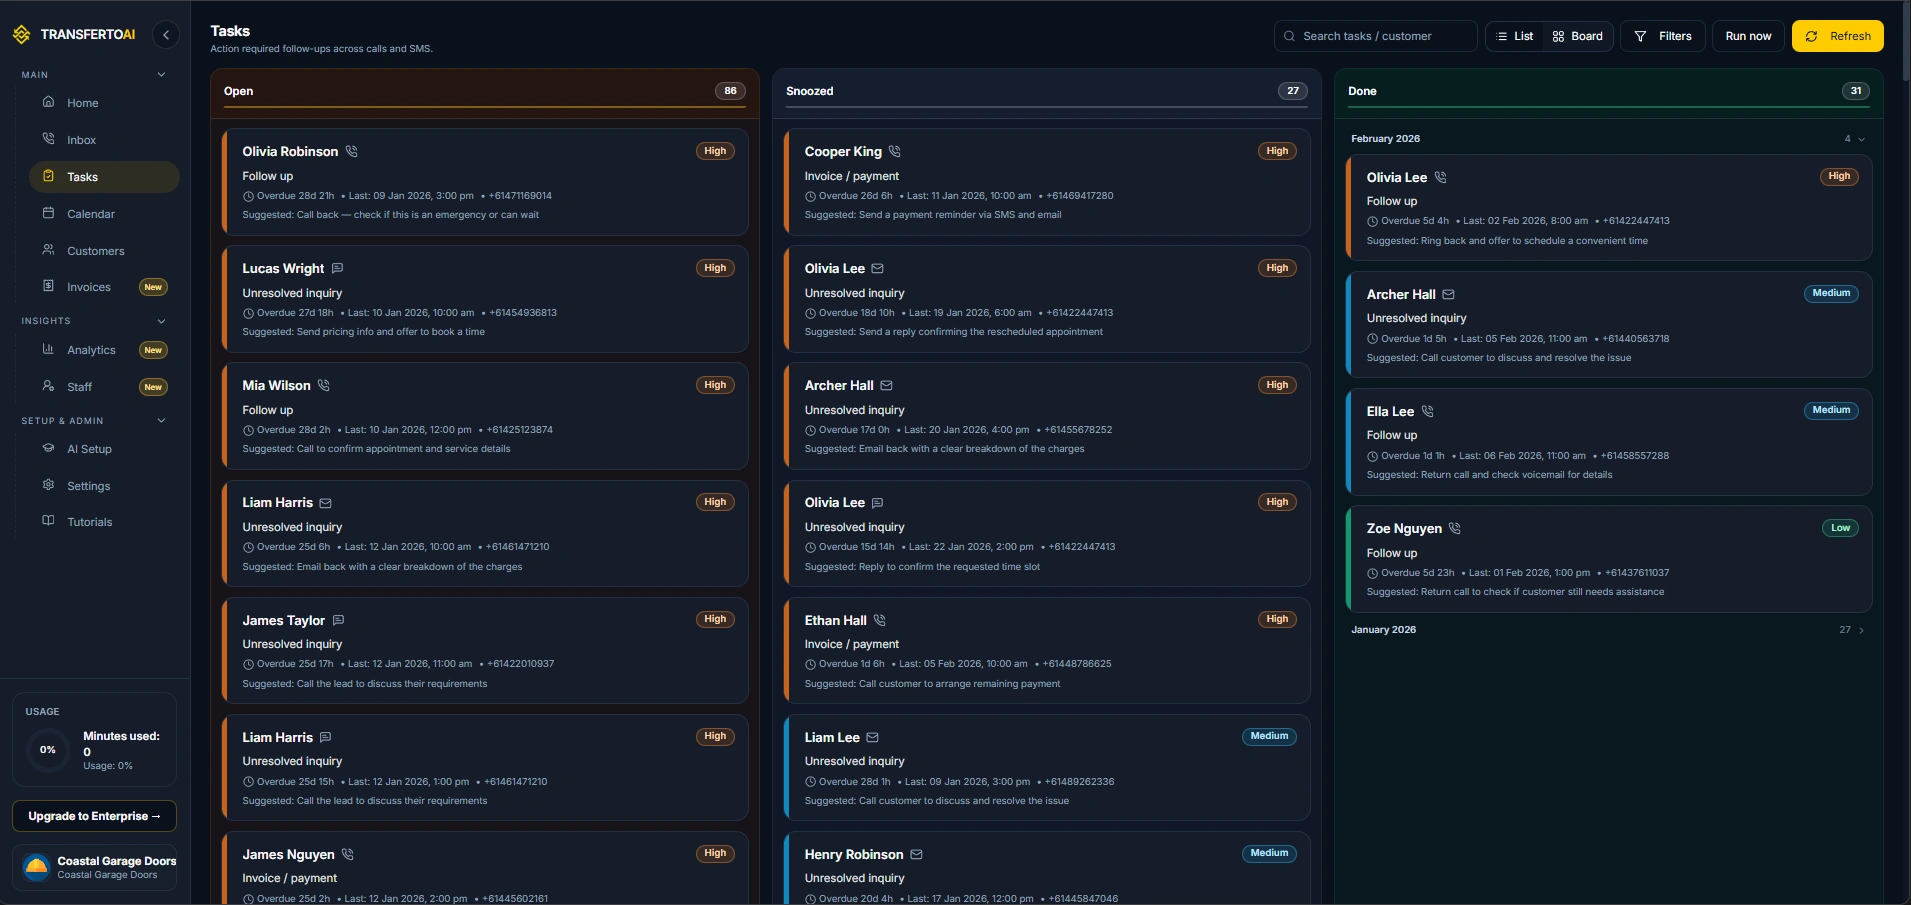Click the email icon beside Archer Hall in Snoozed
This screenshot has height=905, width=1911.
[886, 386]
